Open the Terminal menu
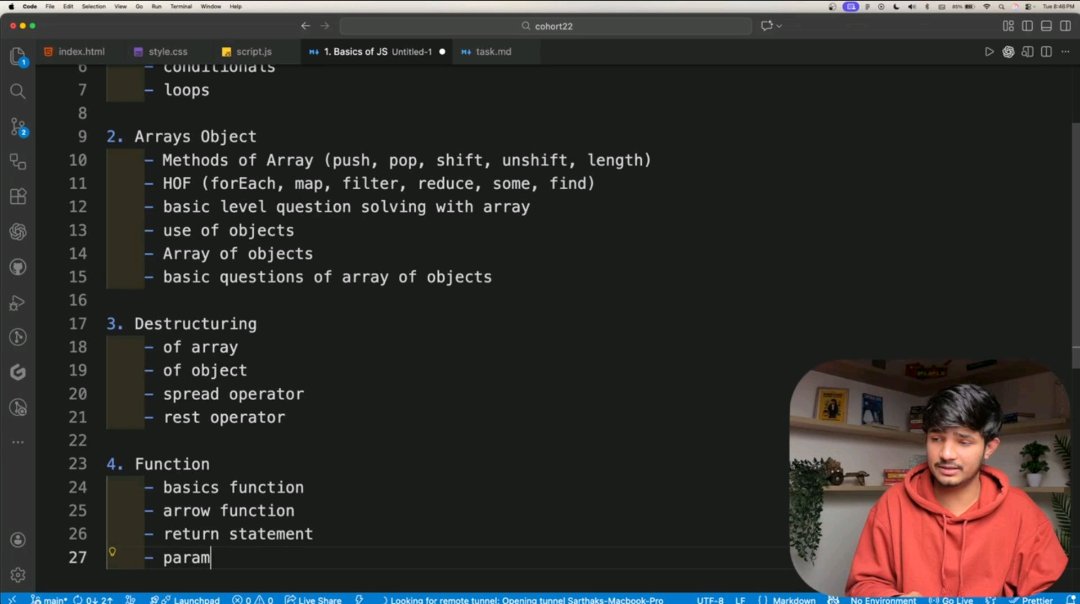 [180, 6]
